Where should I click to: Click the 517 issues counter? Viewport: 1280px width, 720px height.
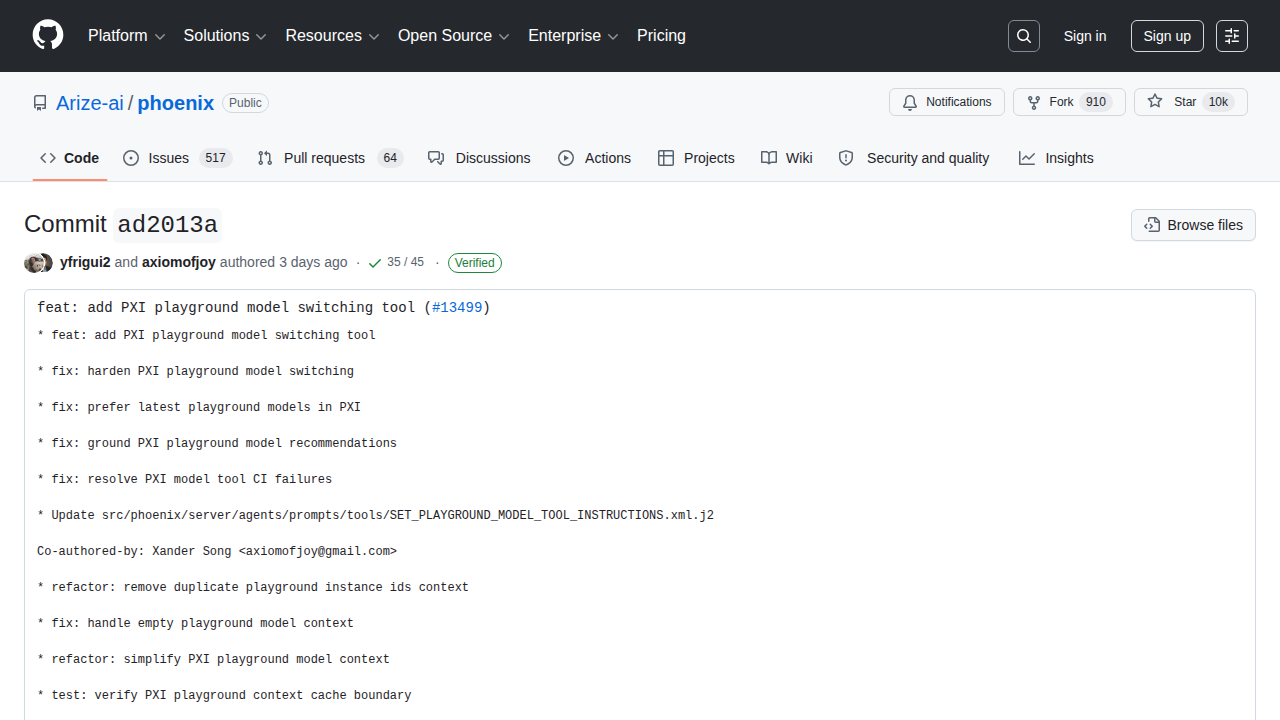[215, 158]
